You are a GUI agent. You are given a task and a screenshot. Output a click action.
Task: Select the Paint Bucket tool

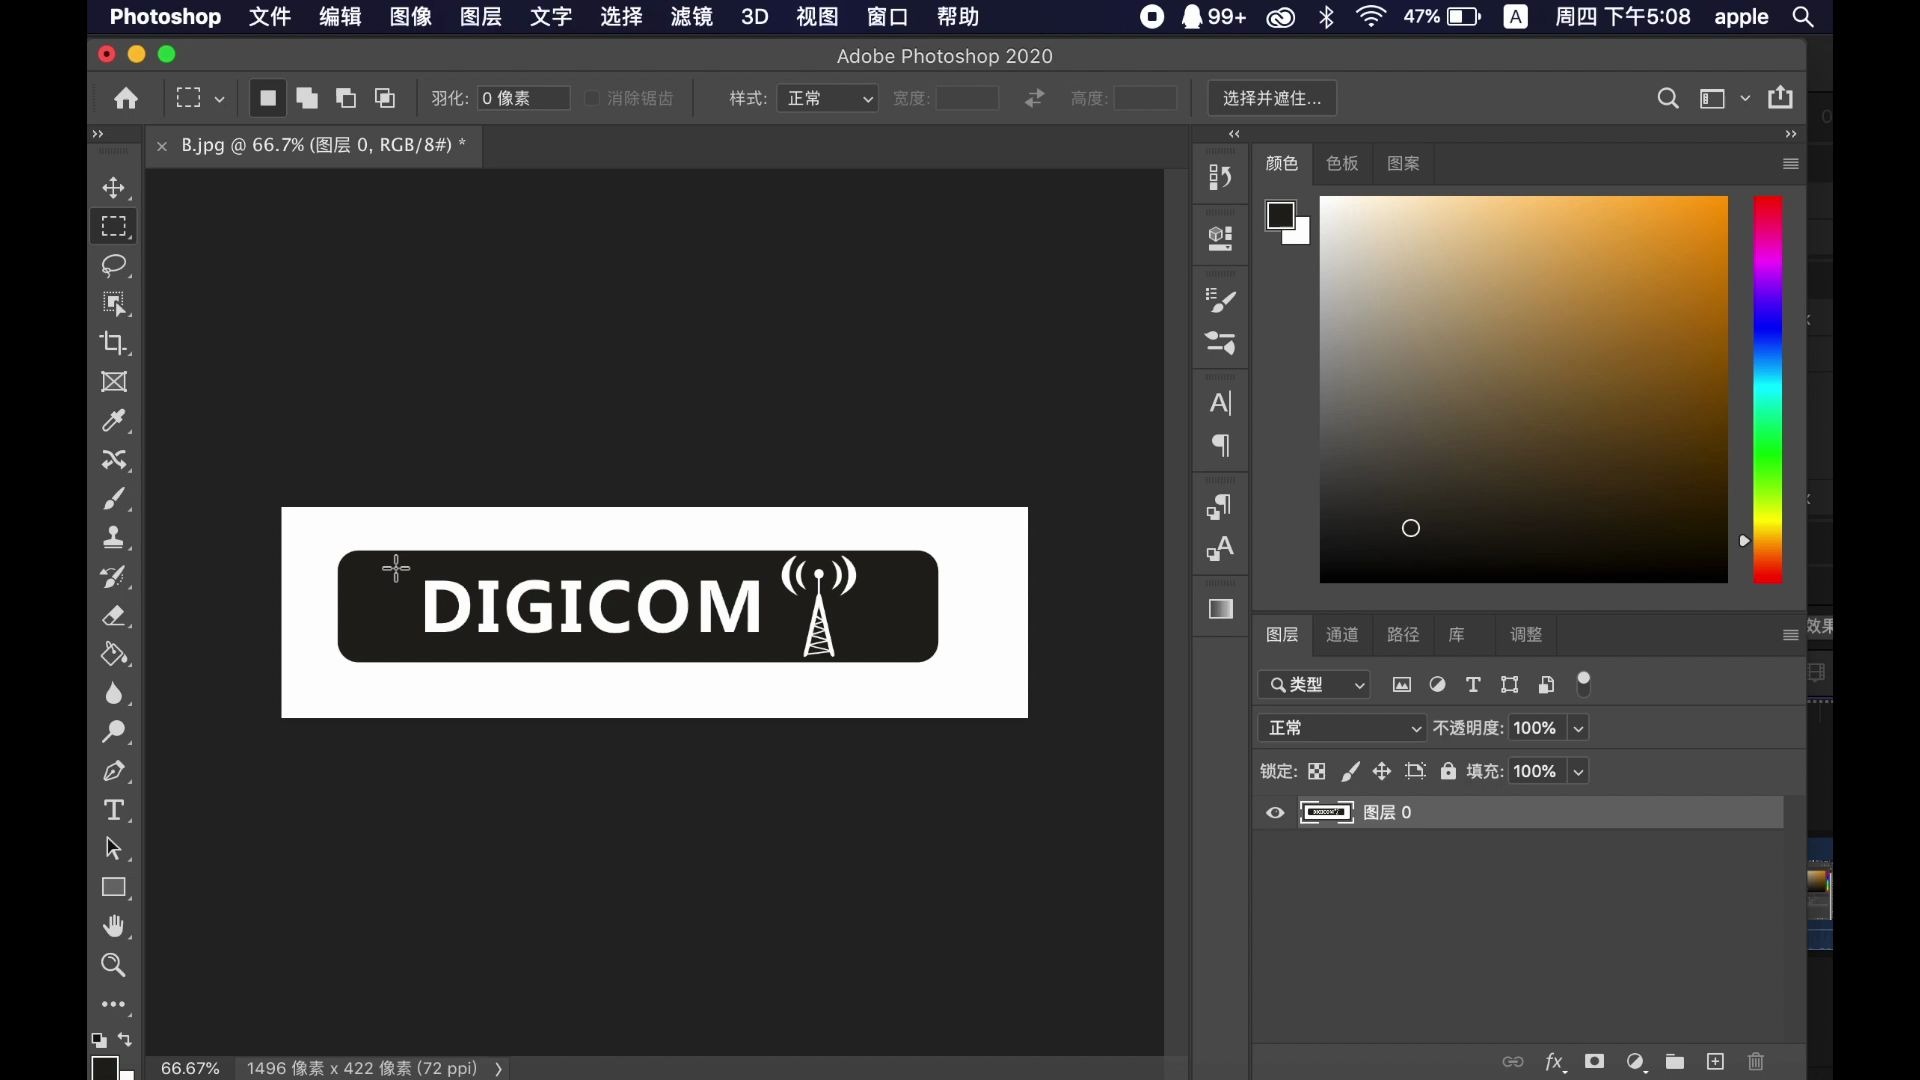[x=114, y=655]
